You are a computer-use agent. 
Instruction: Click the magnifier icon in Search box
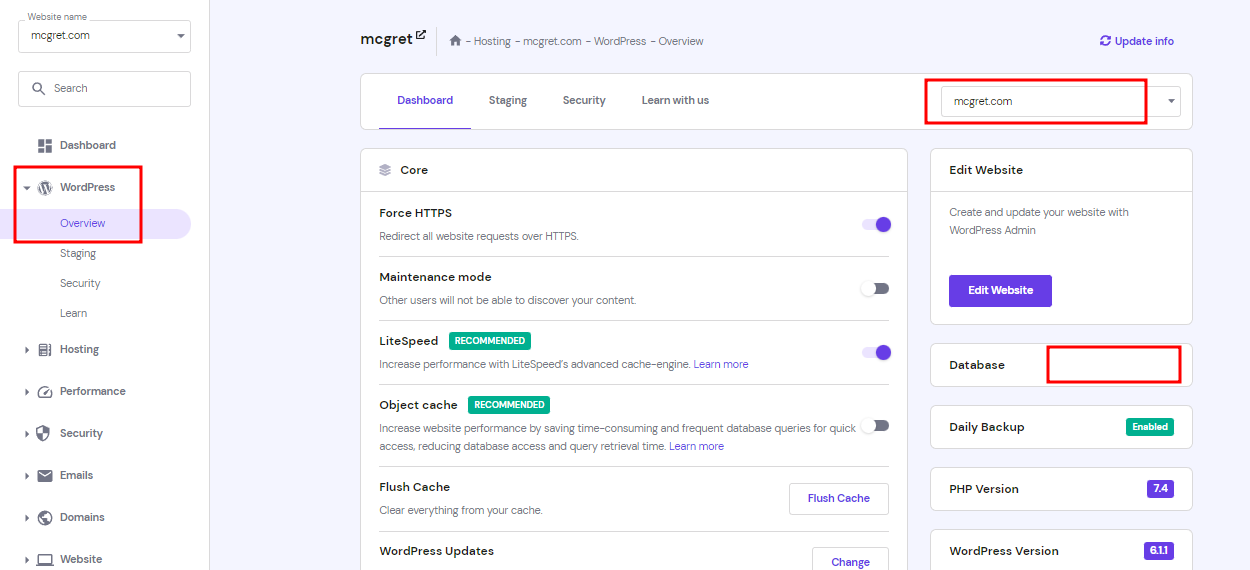39,88
